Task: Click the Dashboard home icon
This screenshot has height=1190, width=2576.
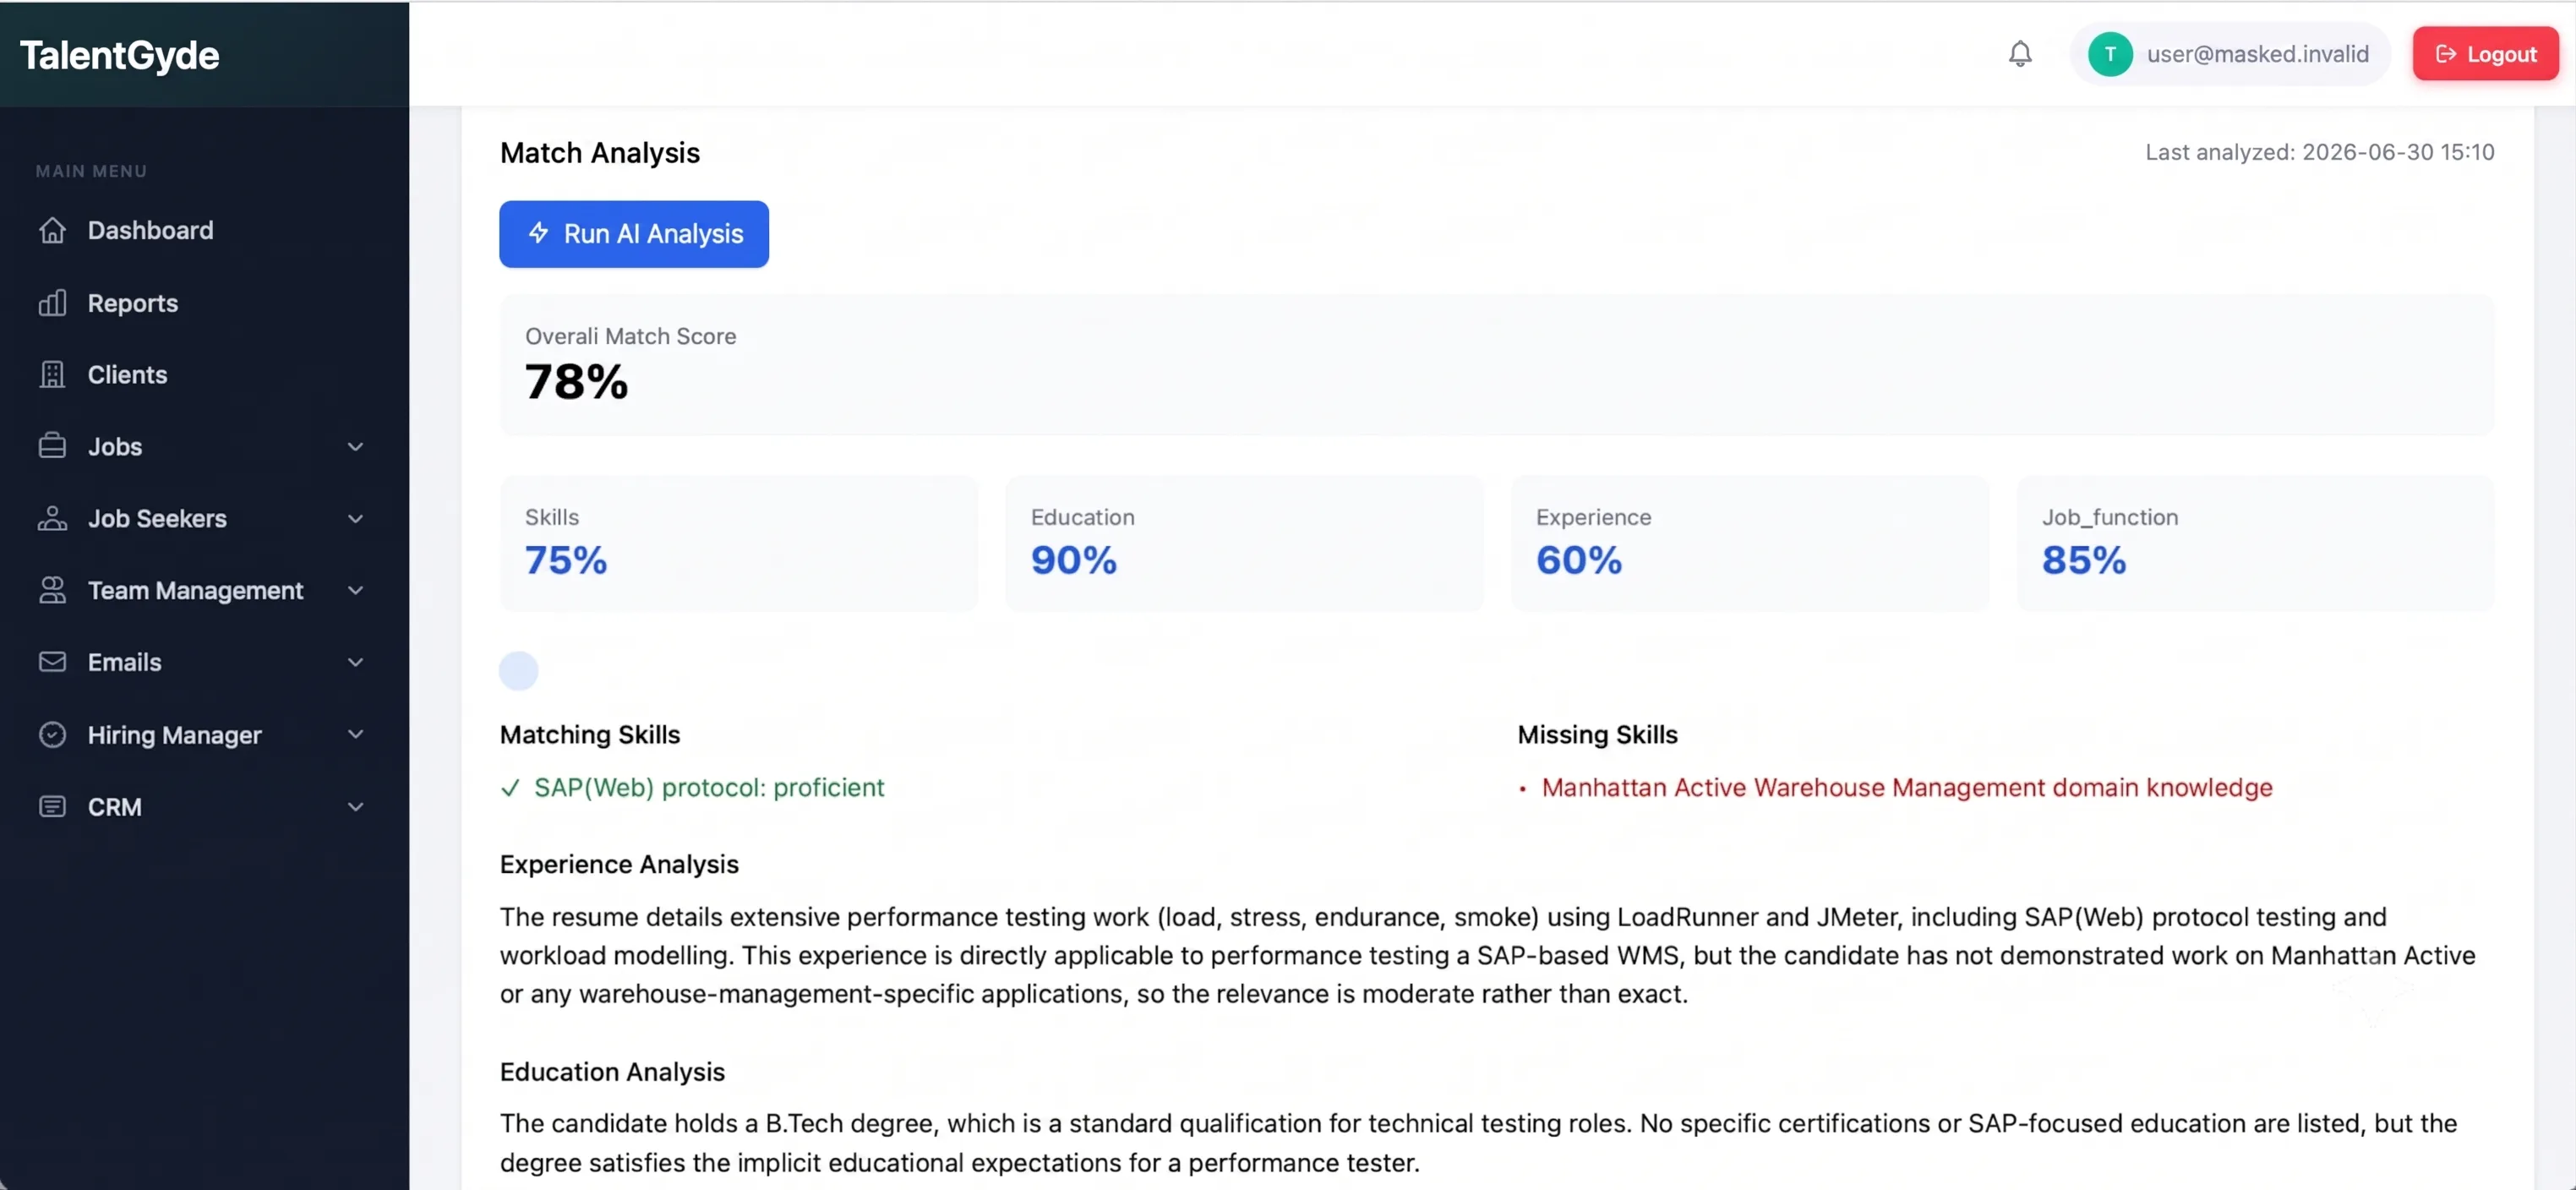Action: coord(52,230)
